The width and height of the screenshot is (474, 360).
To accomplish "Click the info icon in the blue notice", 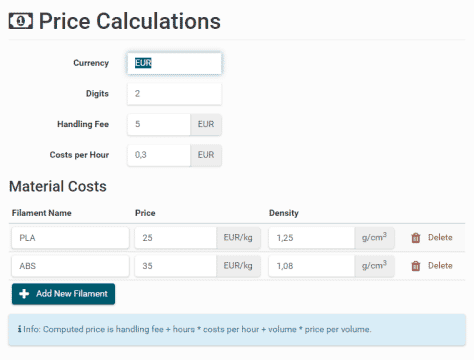I will [20, 329].
